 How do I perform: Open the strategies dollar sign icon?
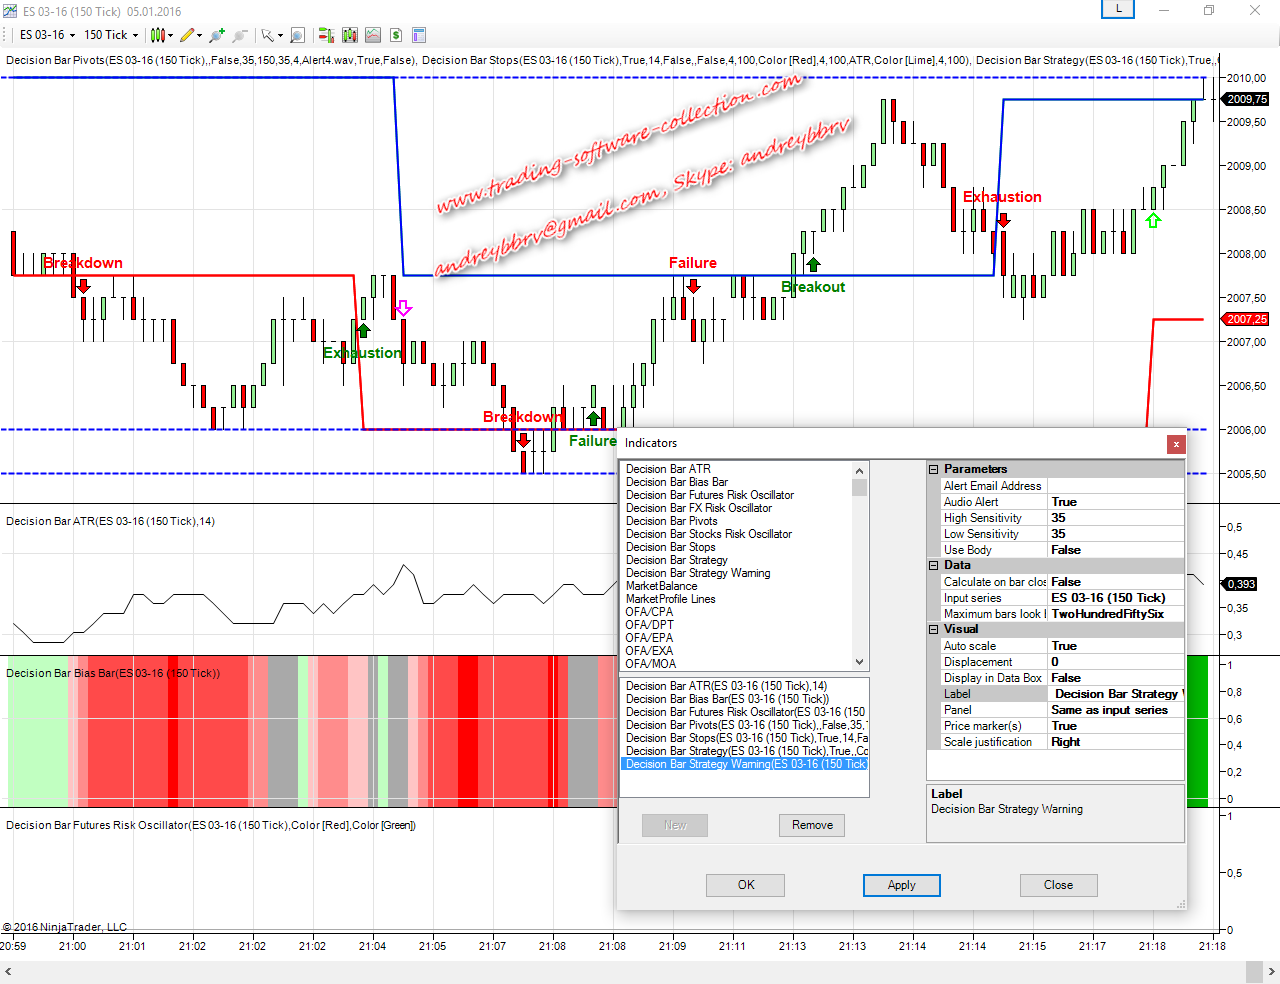396,35
